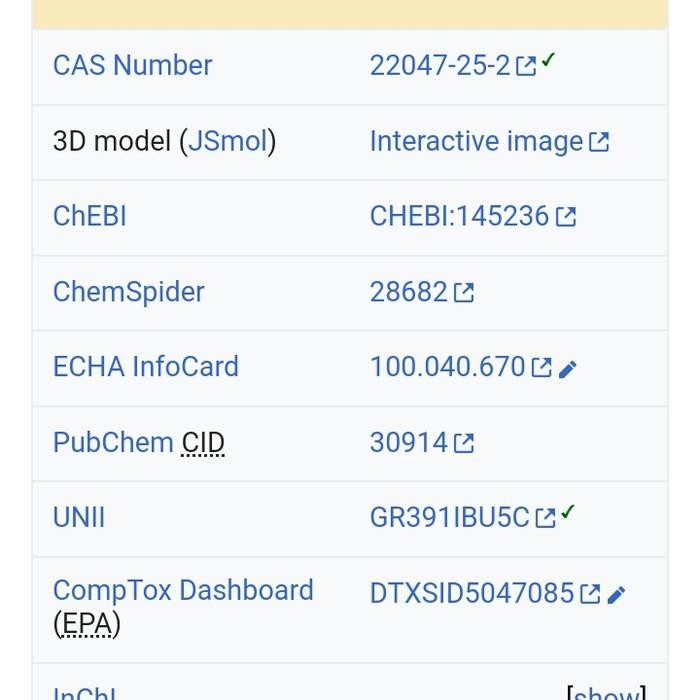
Task: Open the PubChem label link
Action: [113, 442]
